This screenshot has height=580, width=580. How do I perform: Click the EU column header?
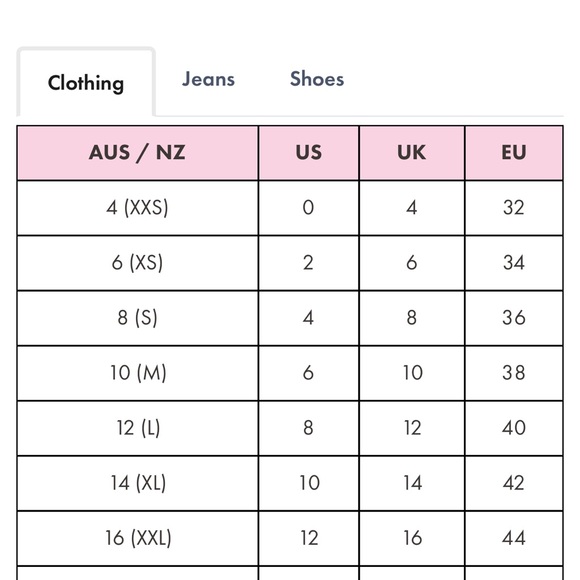coord(514,153)
